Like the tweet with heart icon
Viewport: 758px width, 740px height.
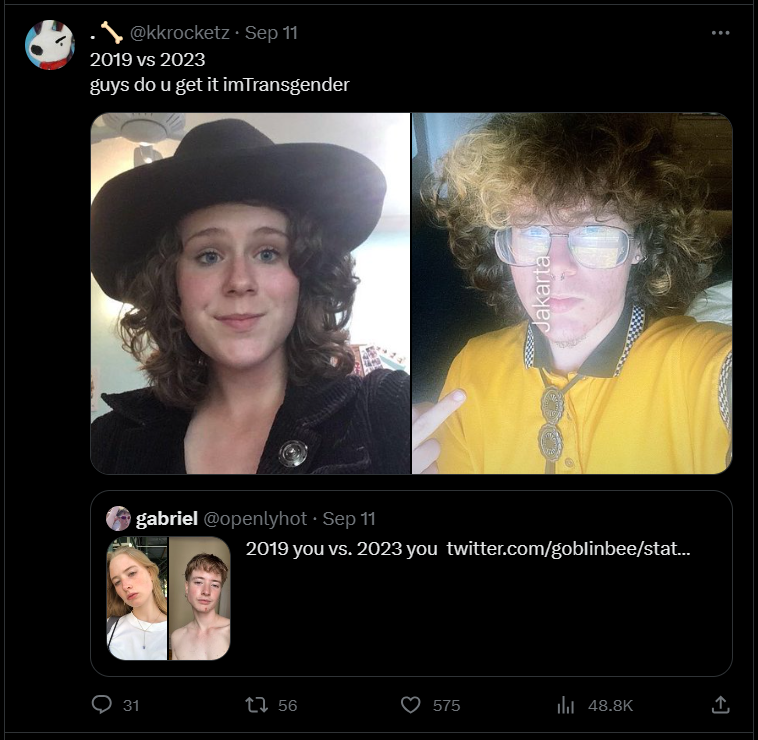point(410,705)
